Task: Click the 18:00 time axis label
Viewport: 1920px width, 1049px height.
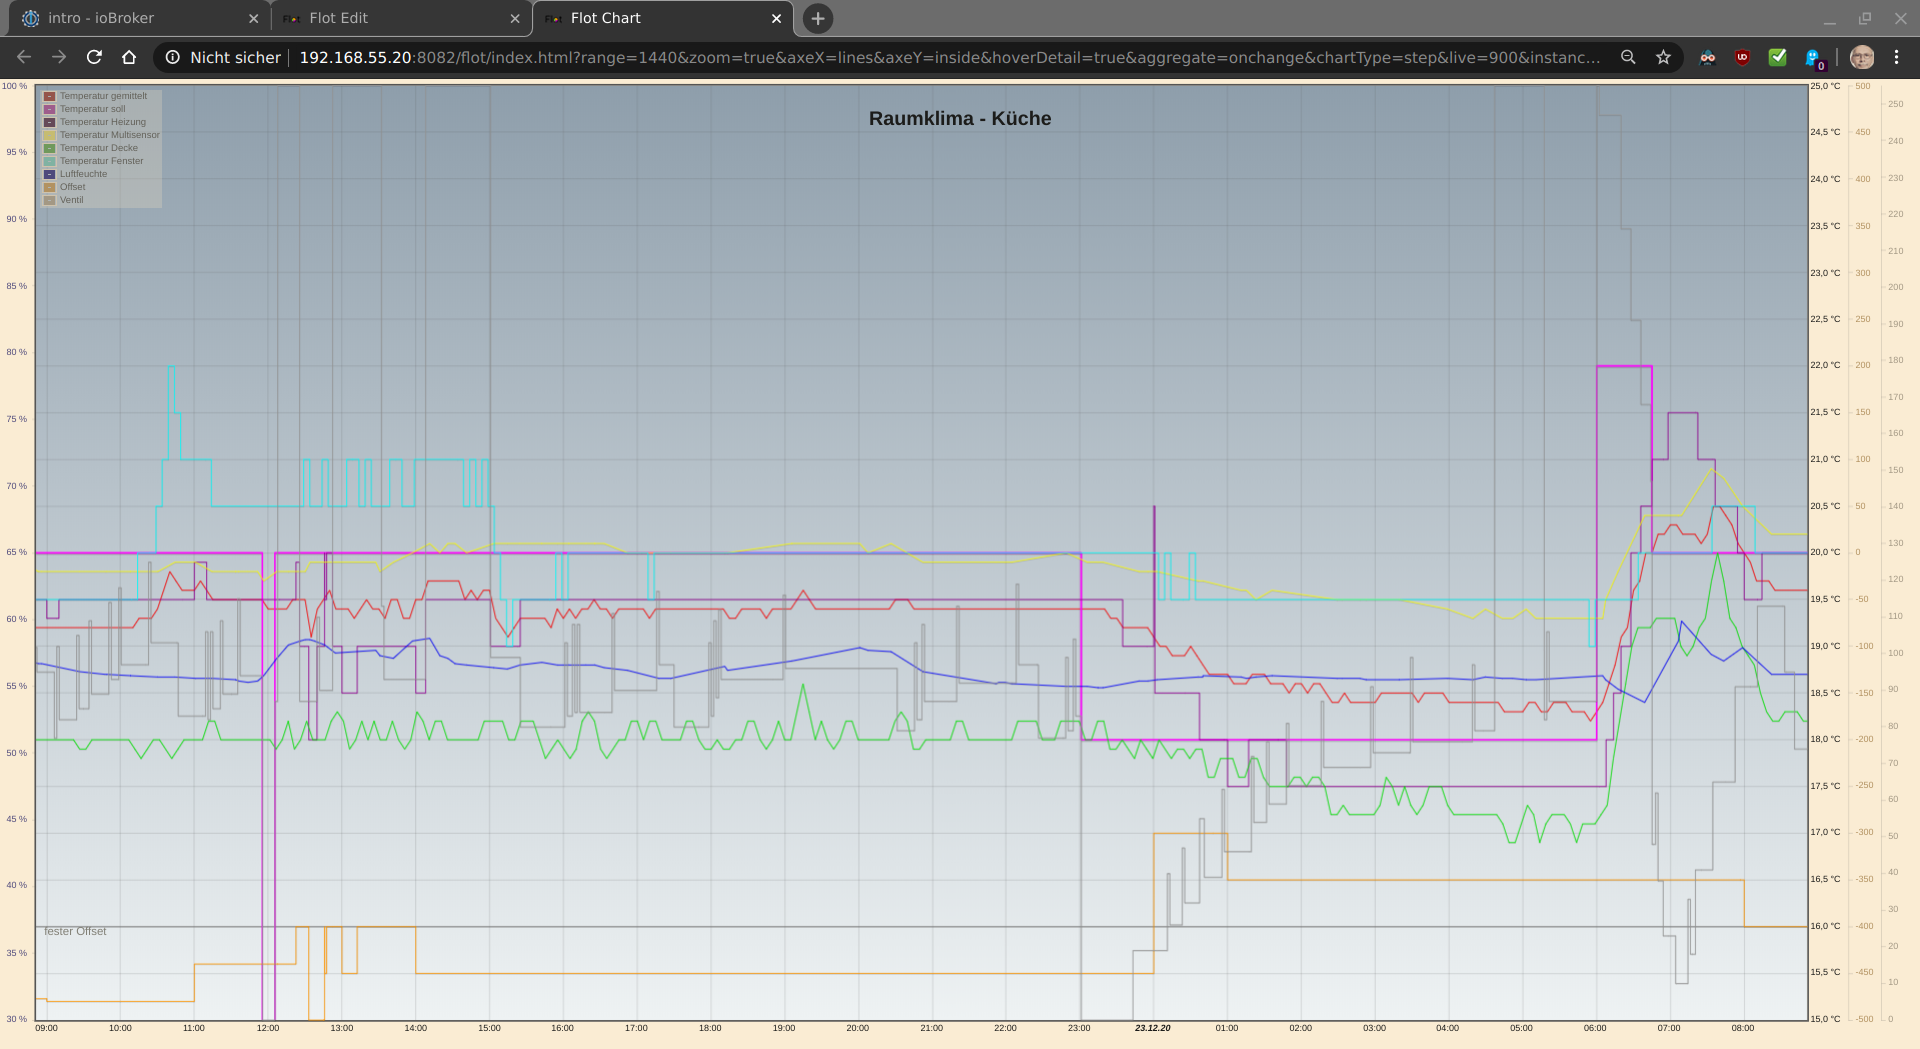Action: pos(710,1028)
